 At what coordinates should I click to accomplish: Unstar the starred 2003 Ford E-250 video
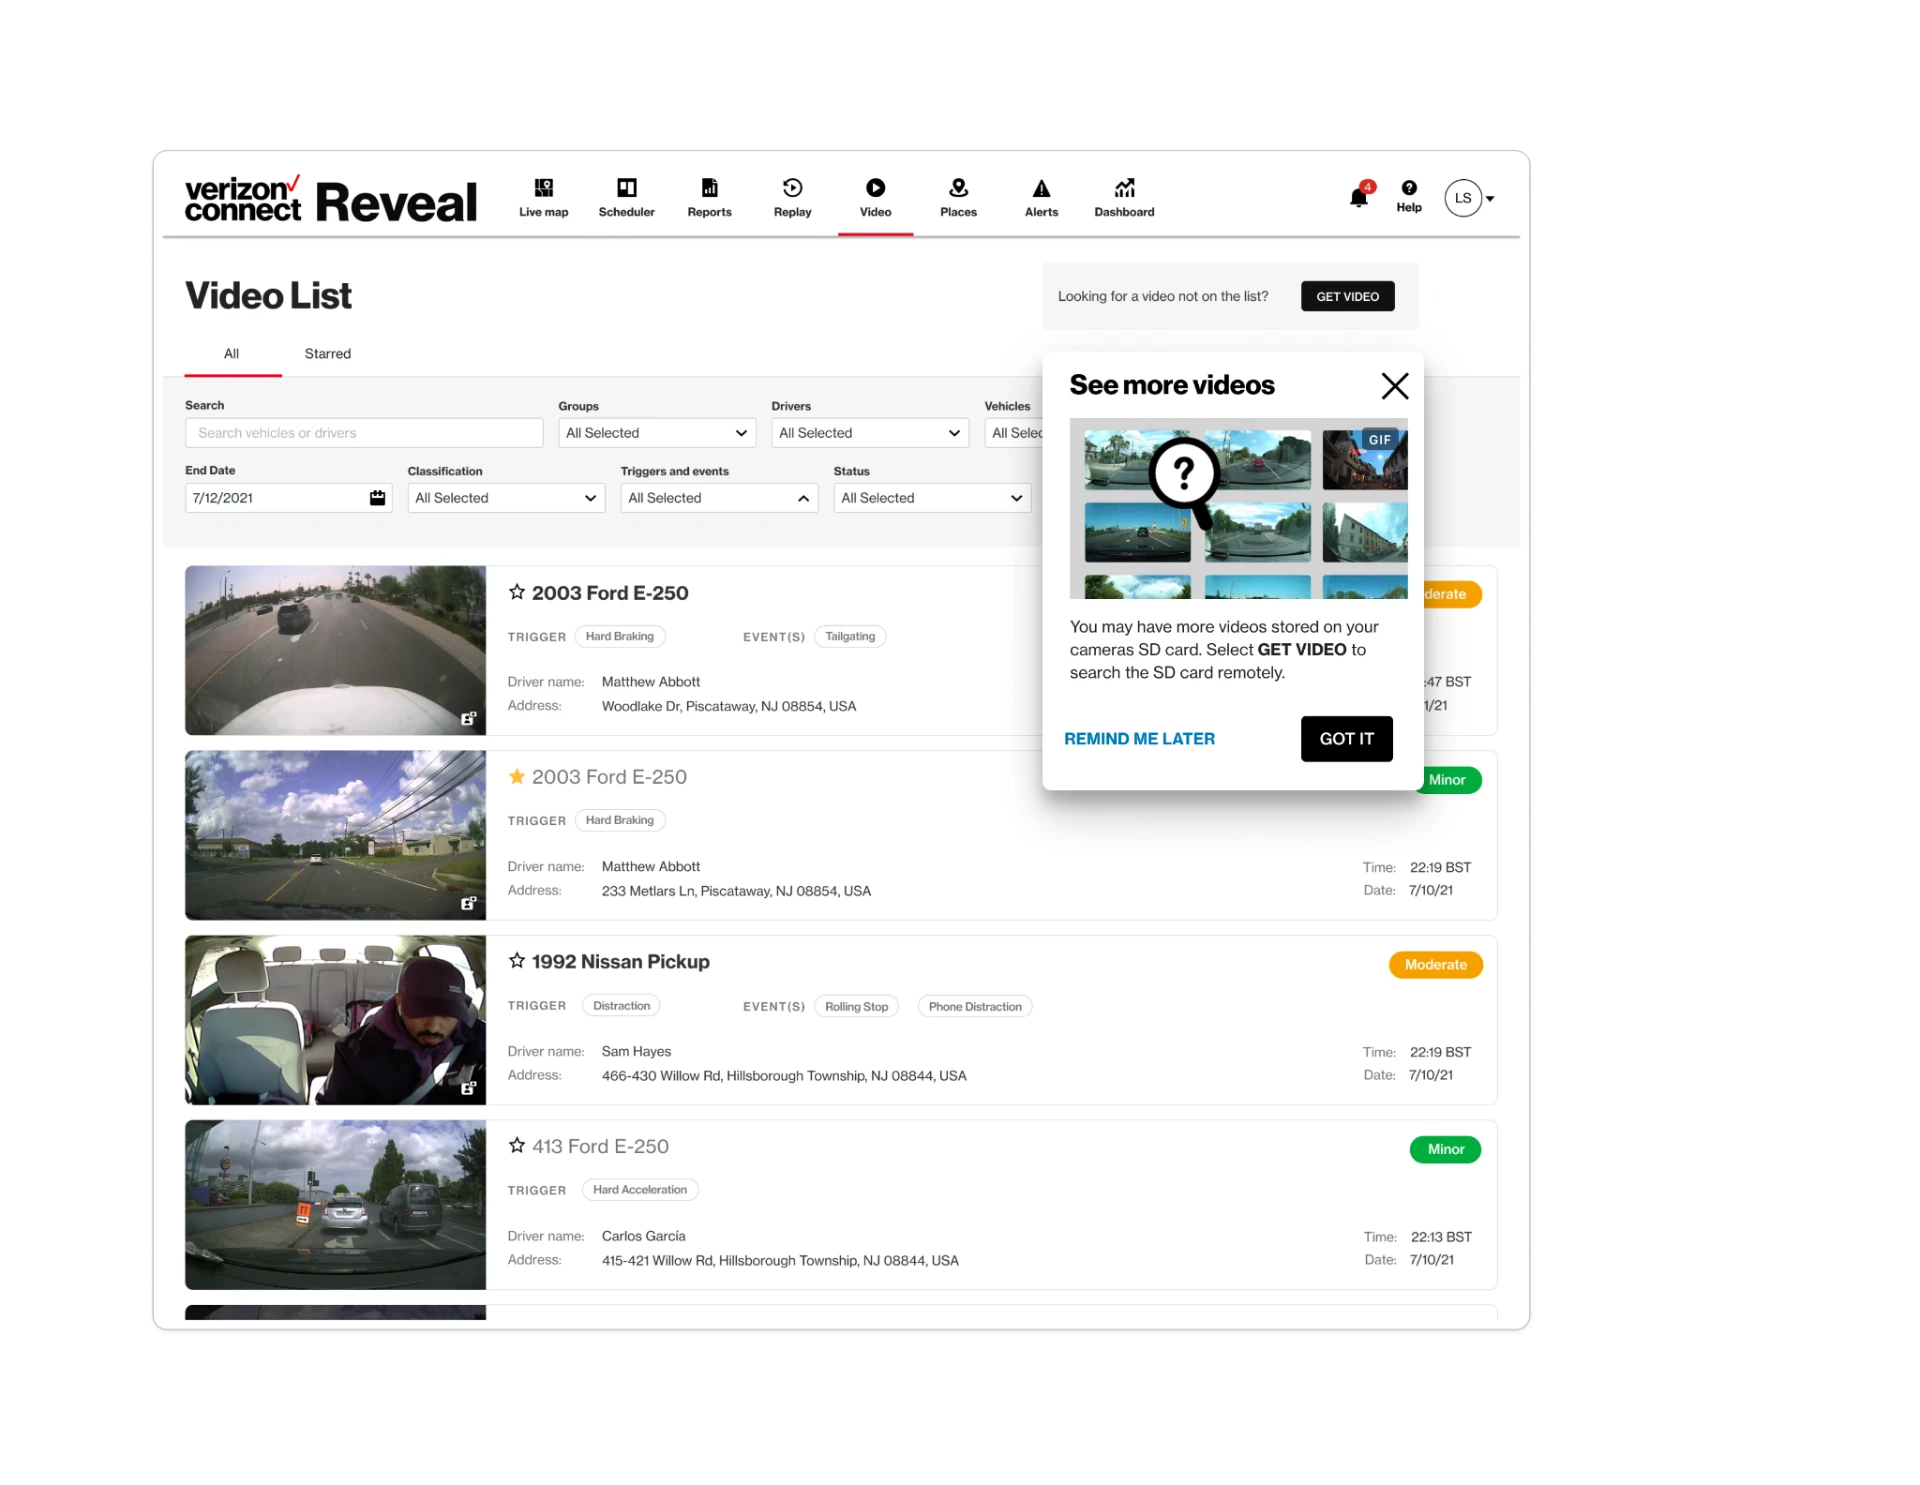(x=516, y=776)
